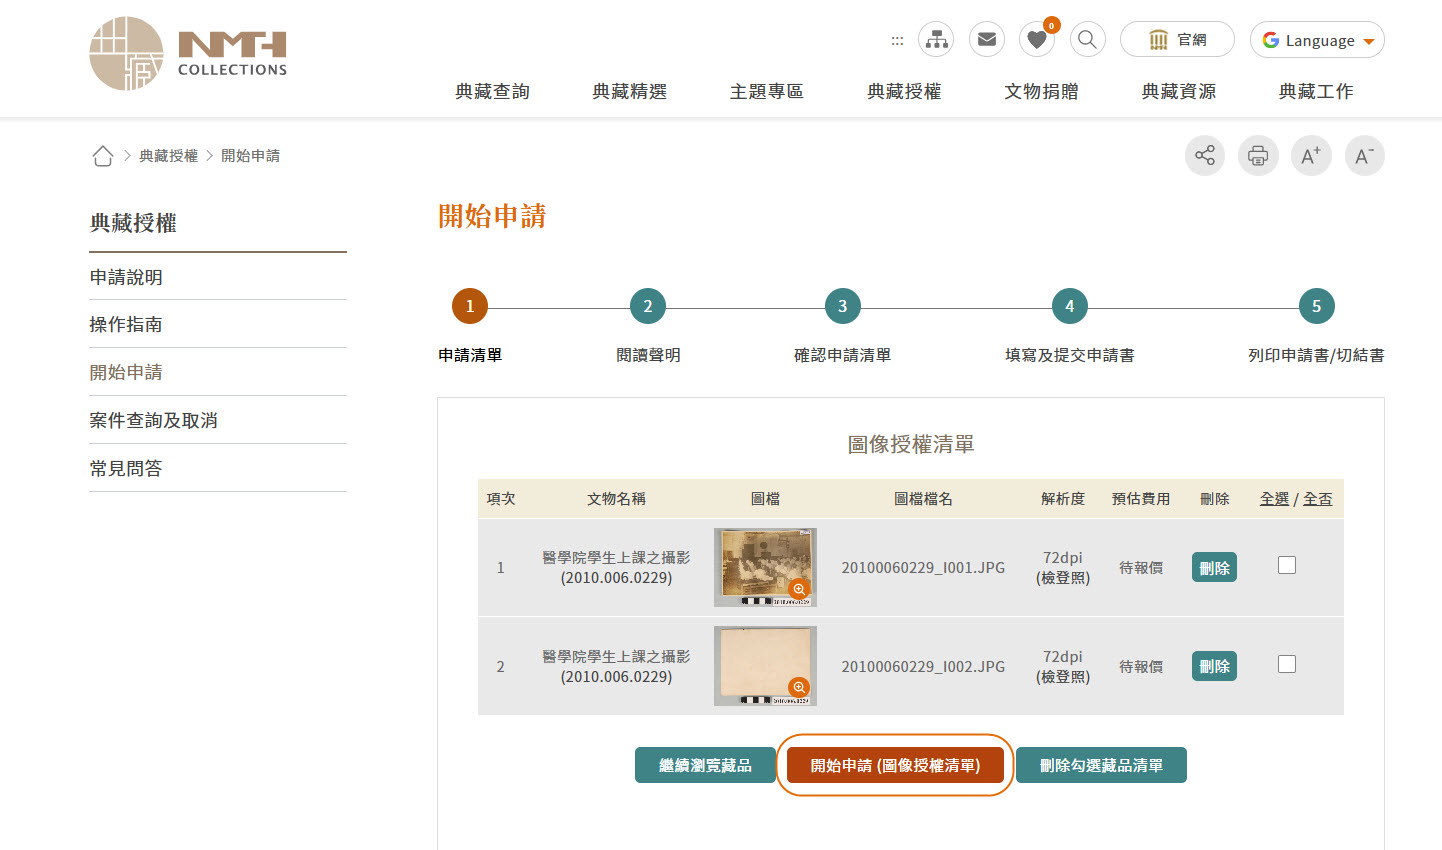Open the sitemap icon in header
Viewport: 1442px width, 850px height.
(x=936, y=39)
